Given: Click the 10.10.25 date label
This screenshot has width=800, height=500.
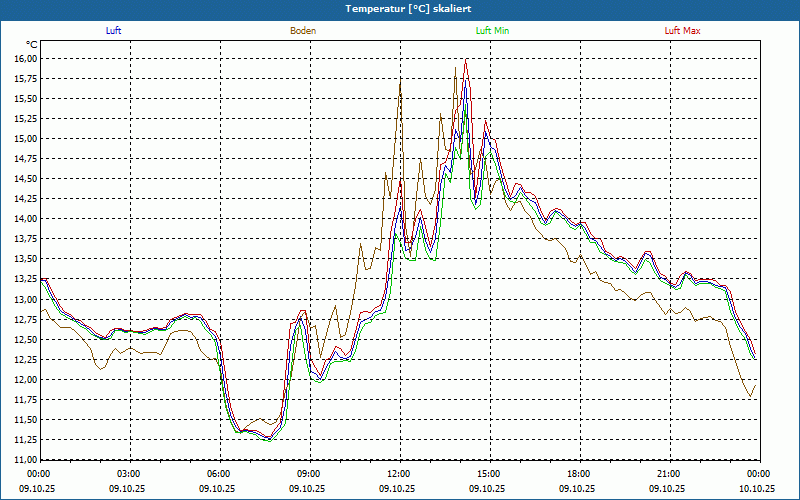Looking at the screenshot, I should click(x=757, y=488).
